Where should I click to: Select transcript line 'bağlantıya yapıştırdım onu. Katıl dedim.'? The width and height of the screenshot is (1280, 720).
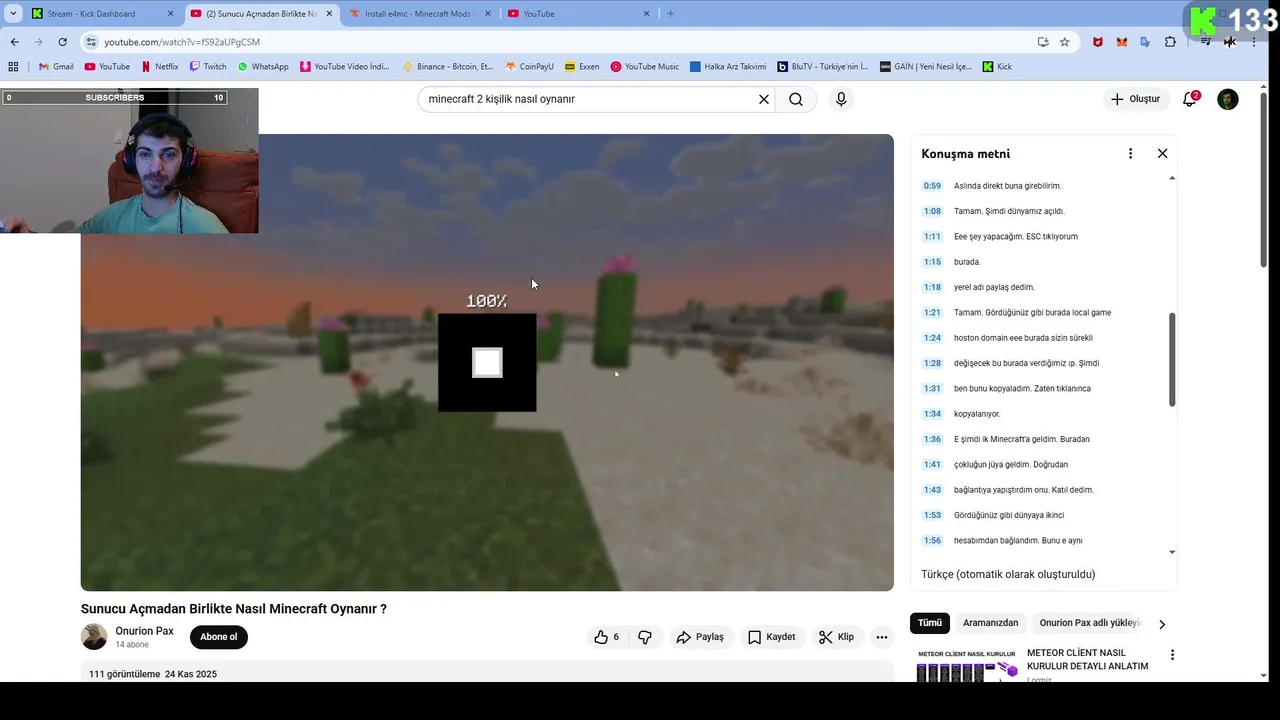pyautogui.click(x=1024, y=490)
